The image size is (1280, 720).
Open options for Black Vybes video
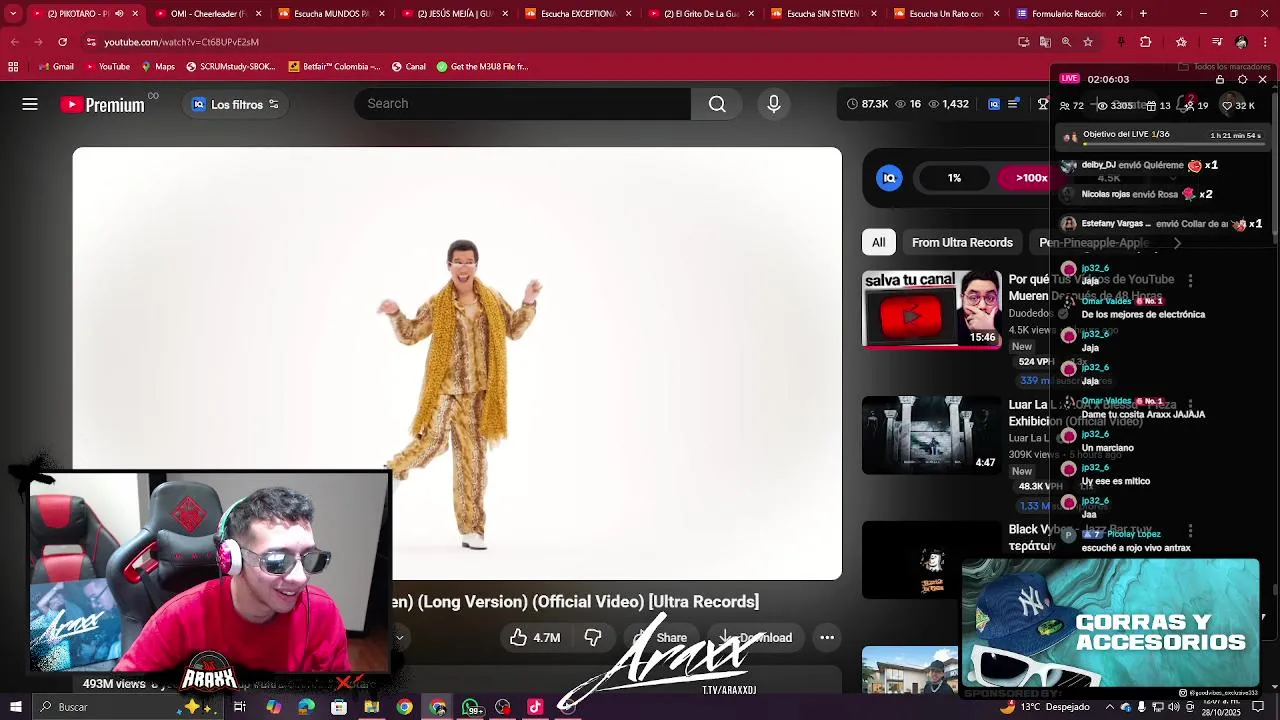coord(1190,530)
